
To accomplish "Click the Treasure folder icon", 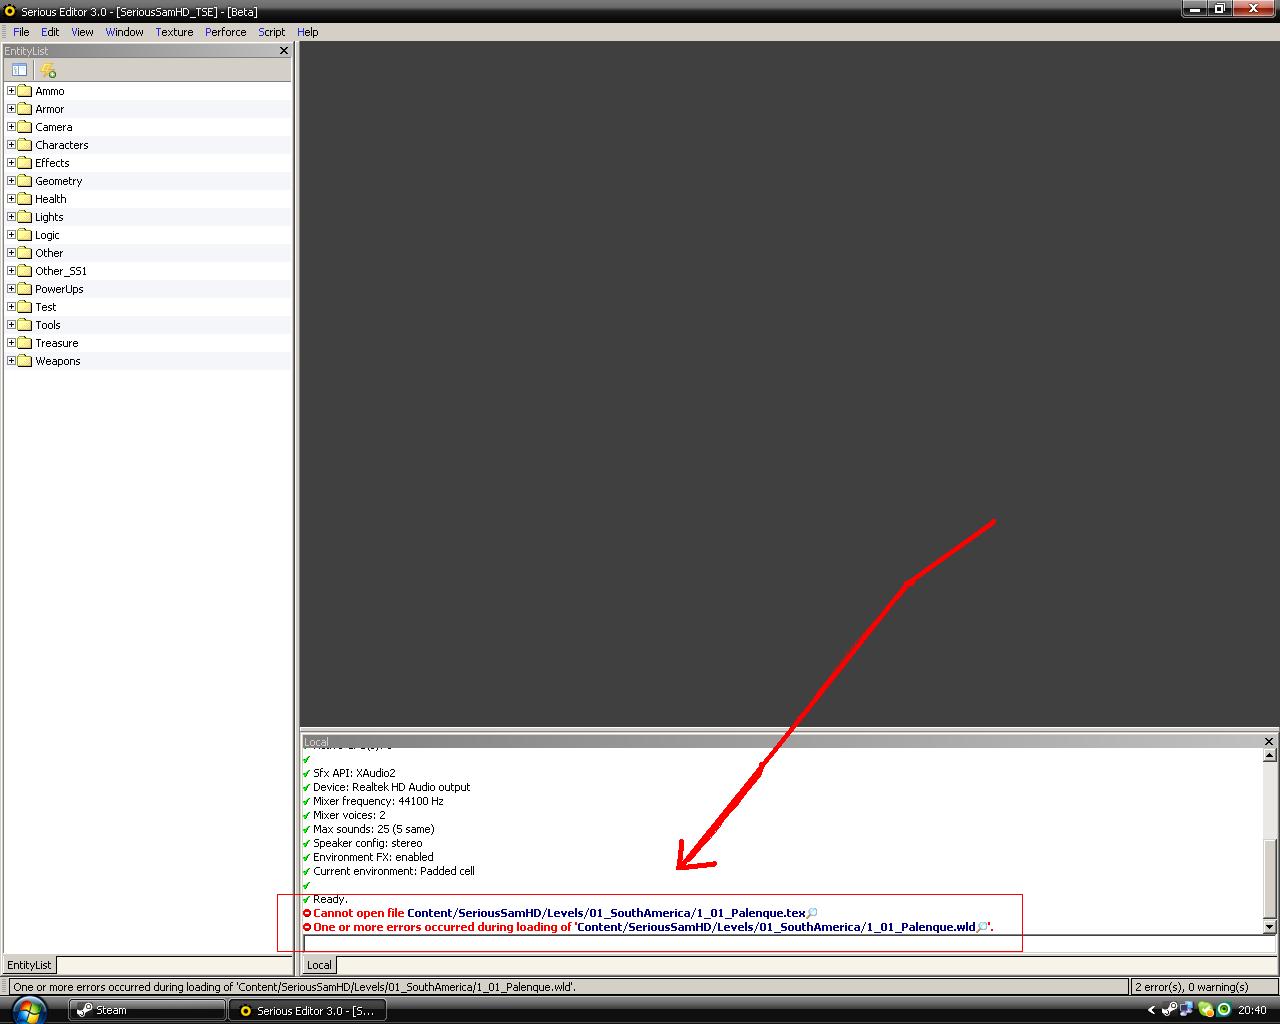I will click(x=25, y=343).
